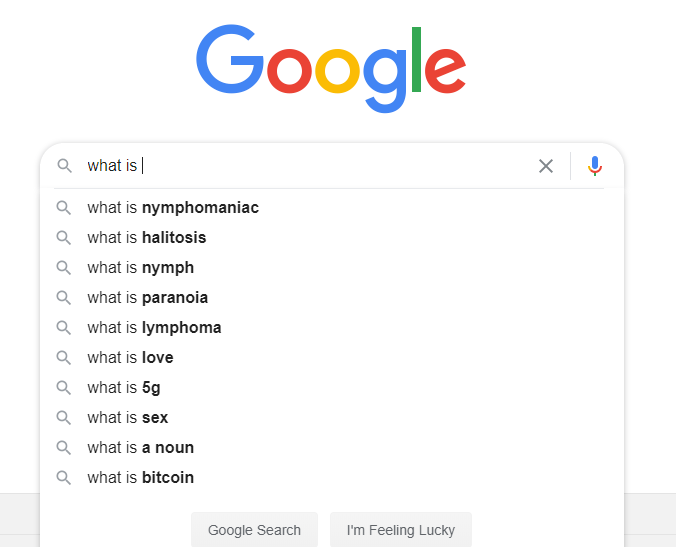Select 'what is bitcoin' from suggestions
This screenshot has width=676, height=547.
tap(141, 478)
